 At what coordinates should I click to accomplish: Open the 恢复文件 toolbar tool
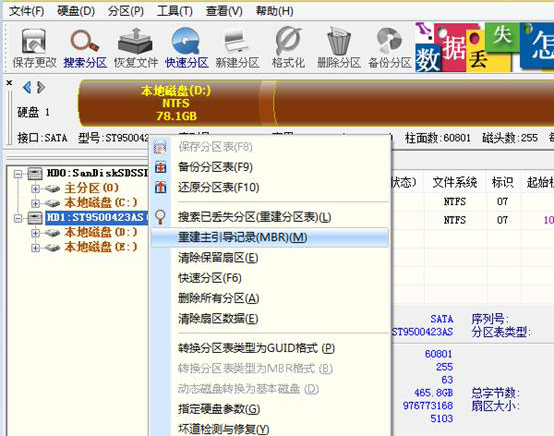point(136,48)
